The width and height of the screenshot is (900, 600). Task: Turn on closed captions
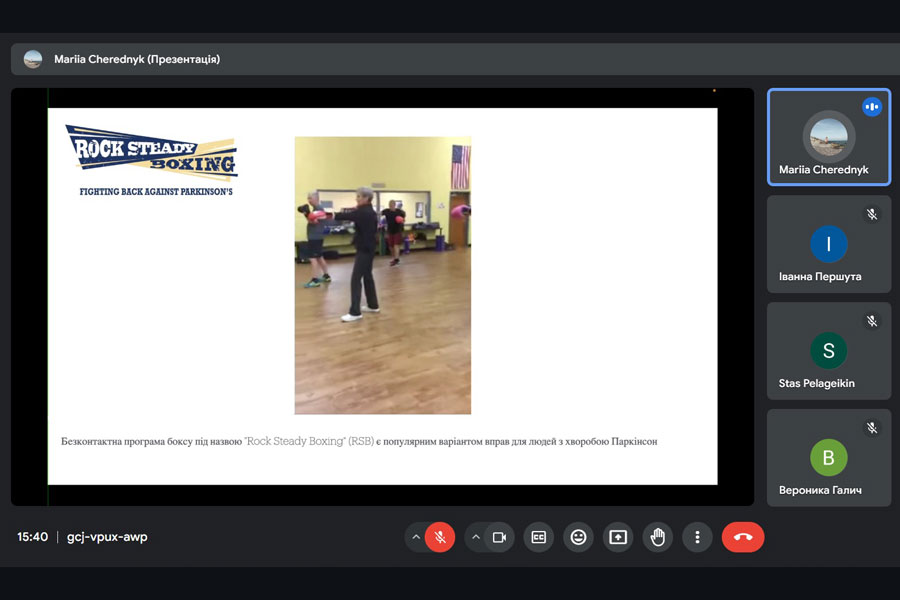[x=538, y=537]
